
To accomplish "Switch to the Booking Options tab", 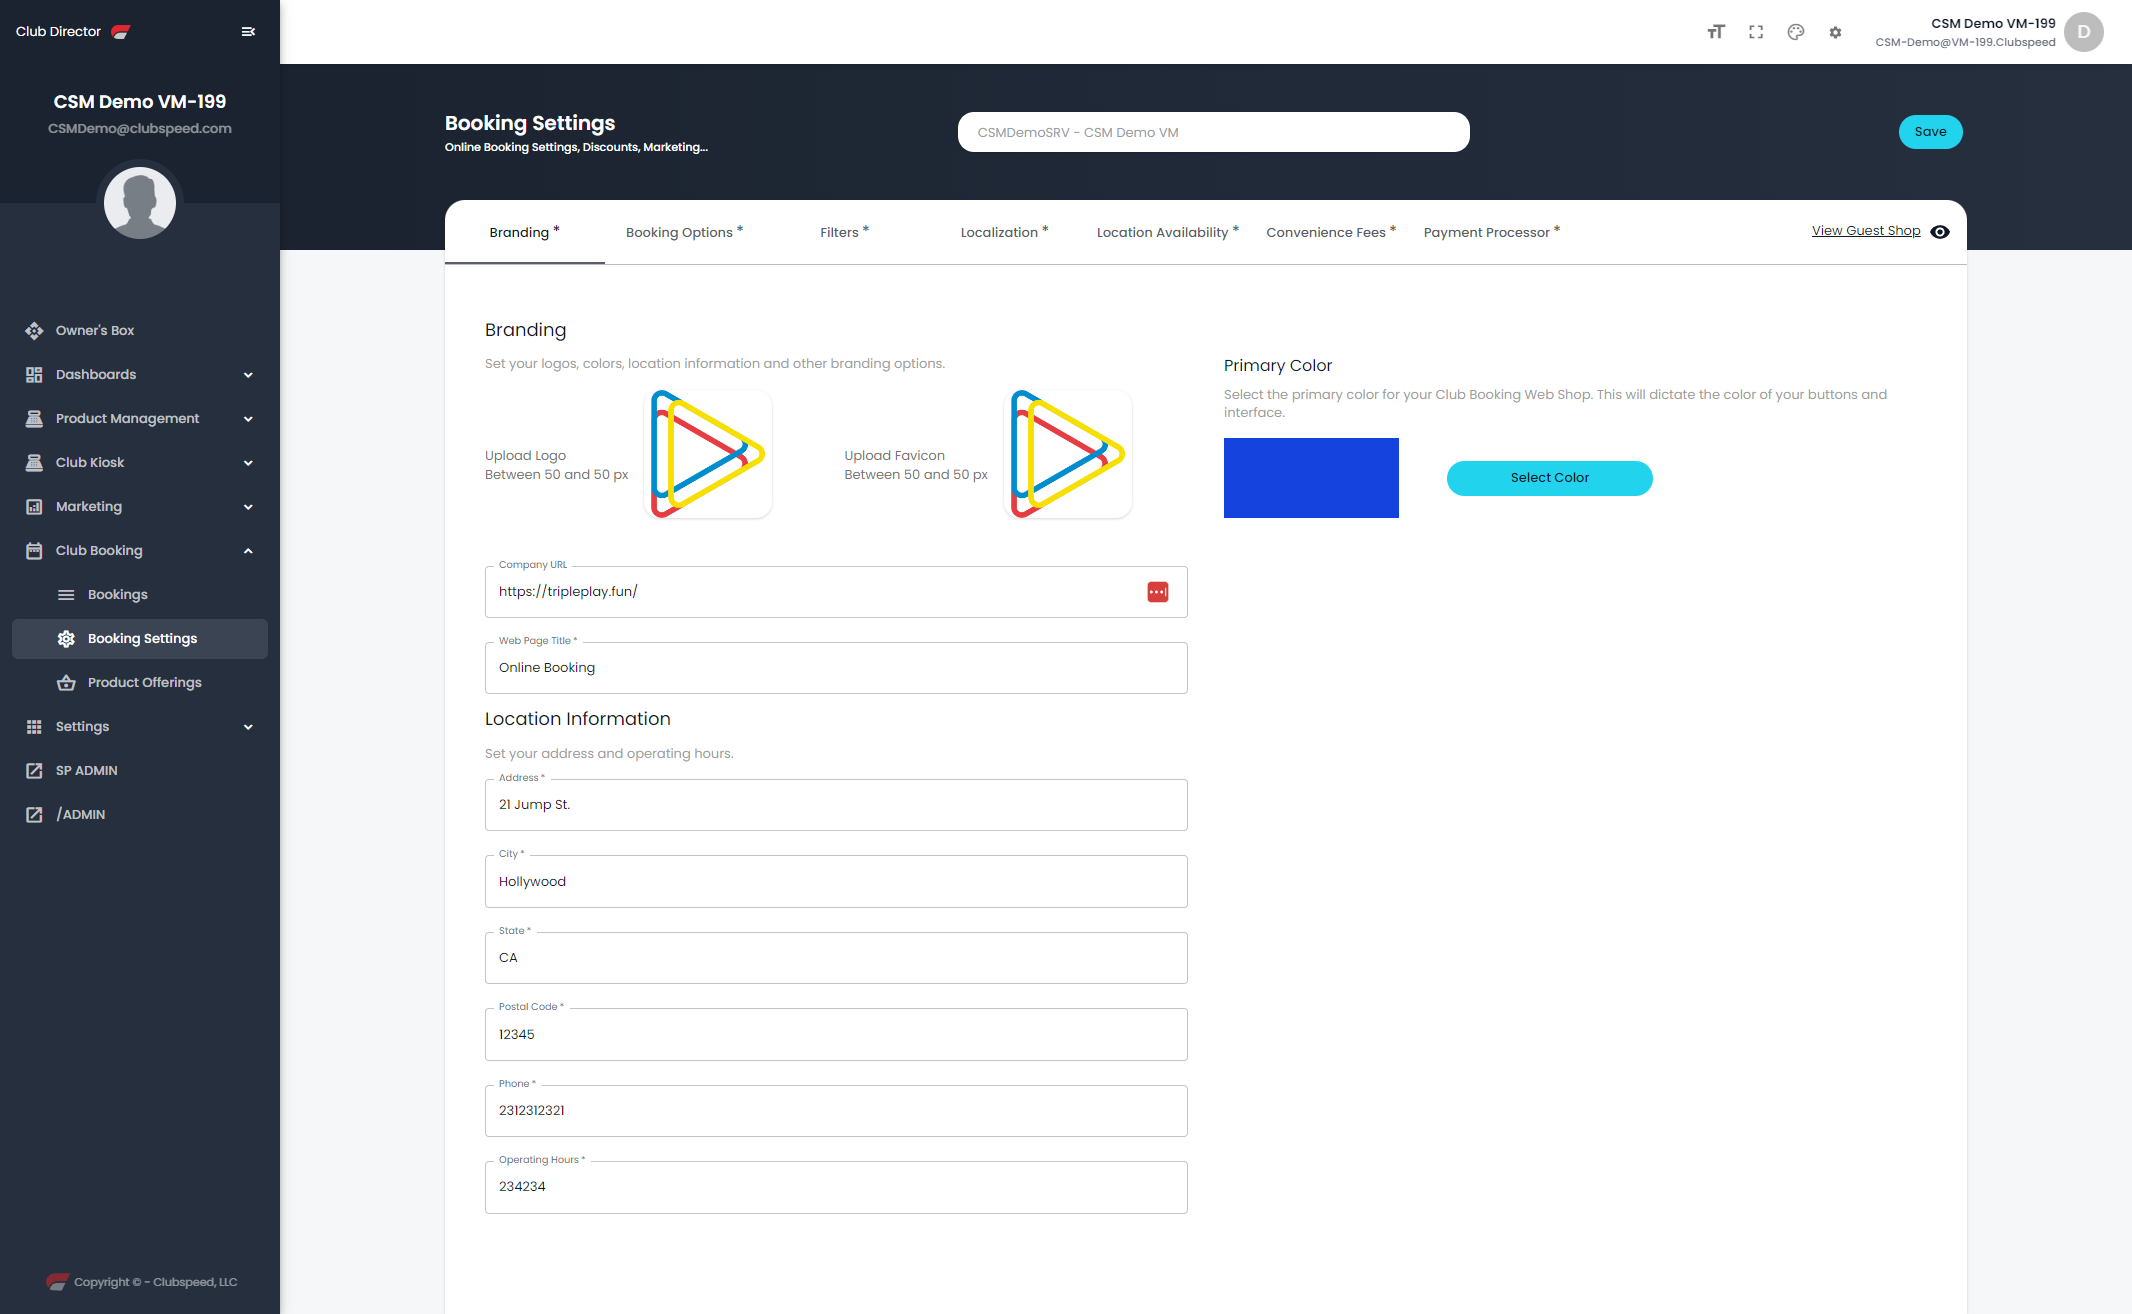I will pos(684,232).
